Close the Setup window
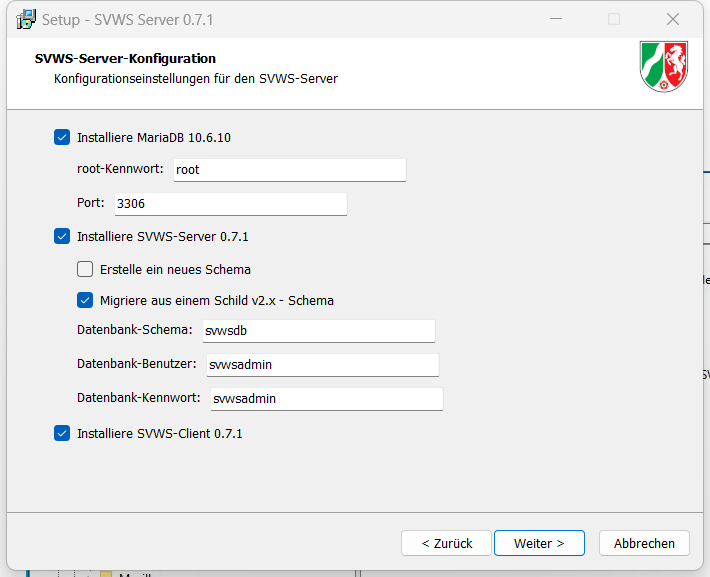 [x=673, y=19]
